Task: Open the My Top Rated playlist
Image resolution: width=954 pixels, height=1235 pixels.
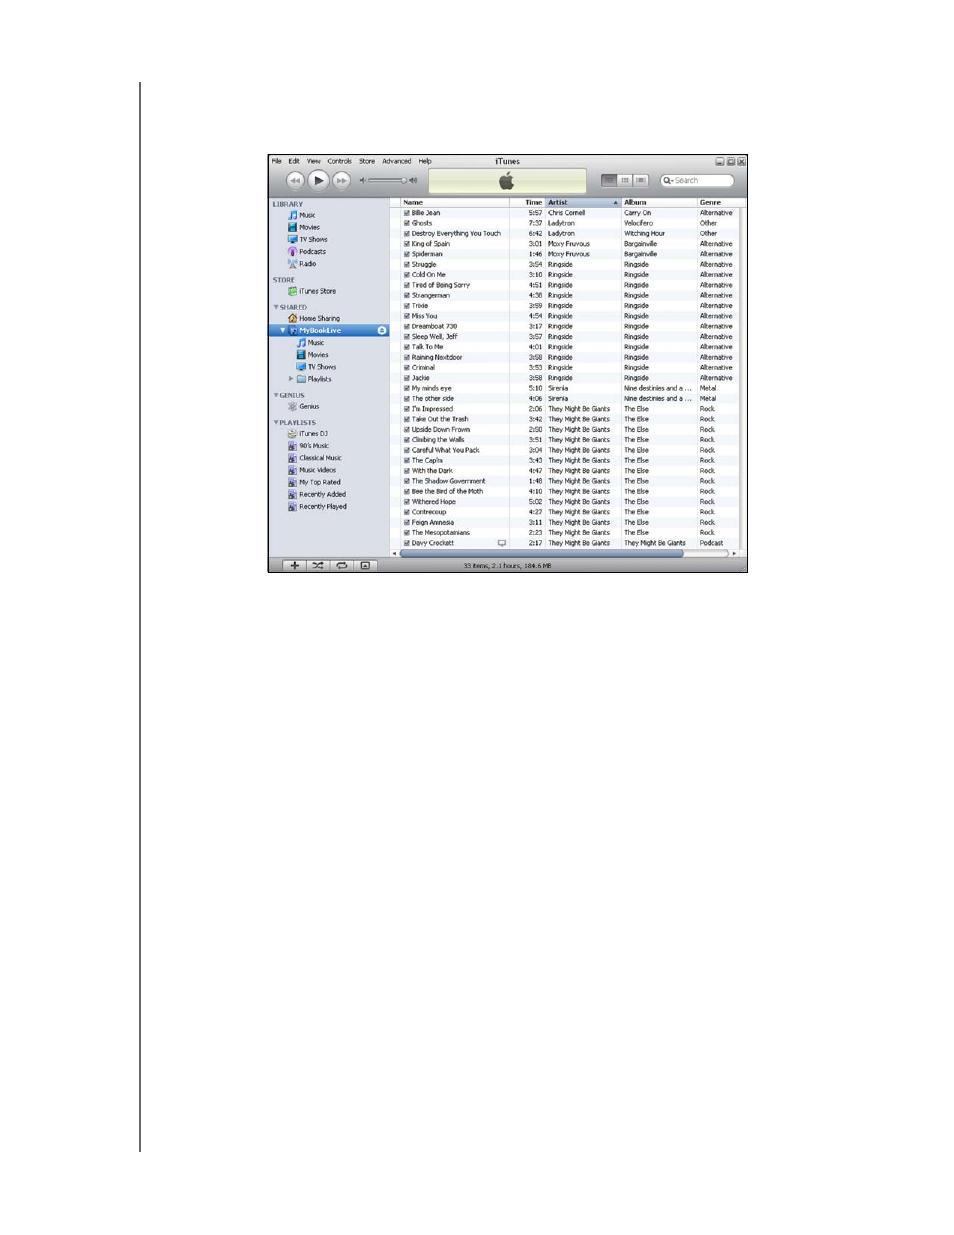Action: click(314, 482)
